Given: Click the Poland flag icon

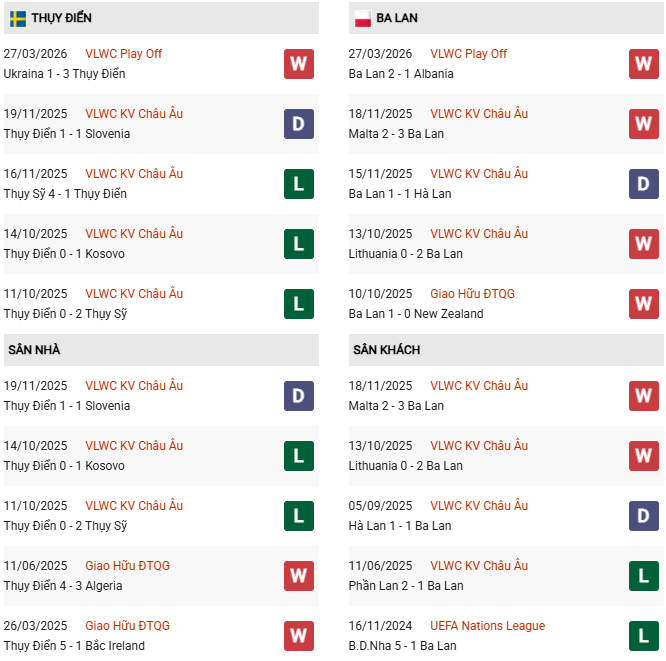Looking at the screenshot, I should pyautogui.click(x=362, y=19).
